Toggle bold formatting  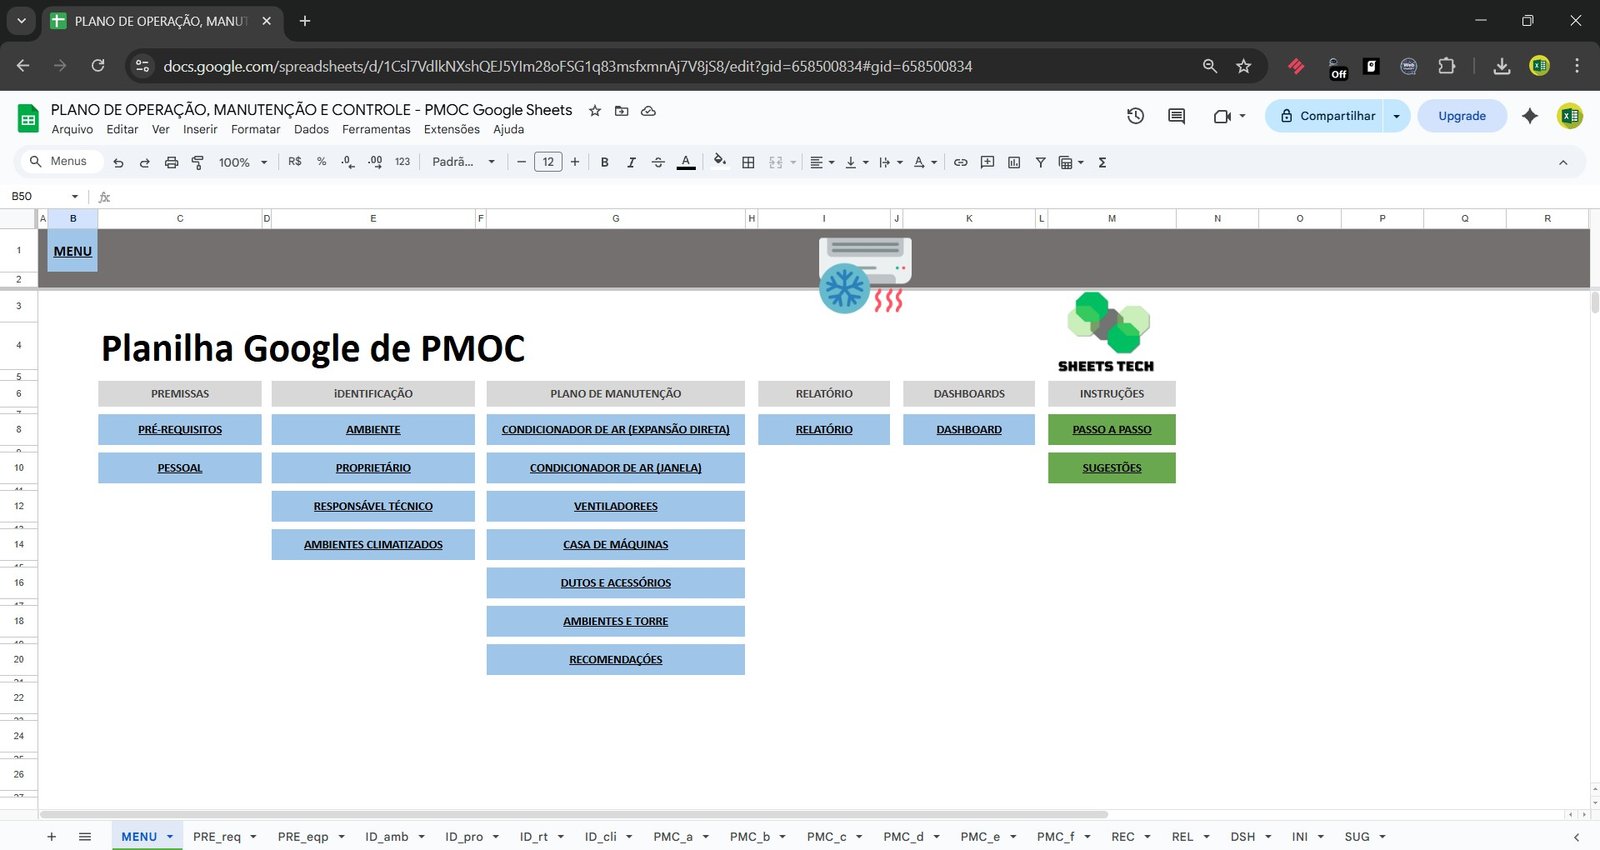point(604,162)
